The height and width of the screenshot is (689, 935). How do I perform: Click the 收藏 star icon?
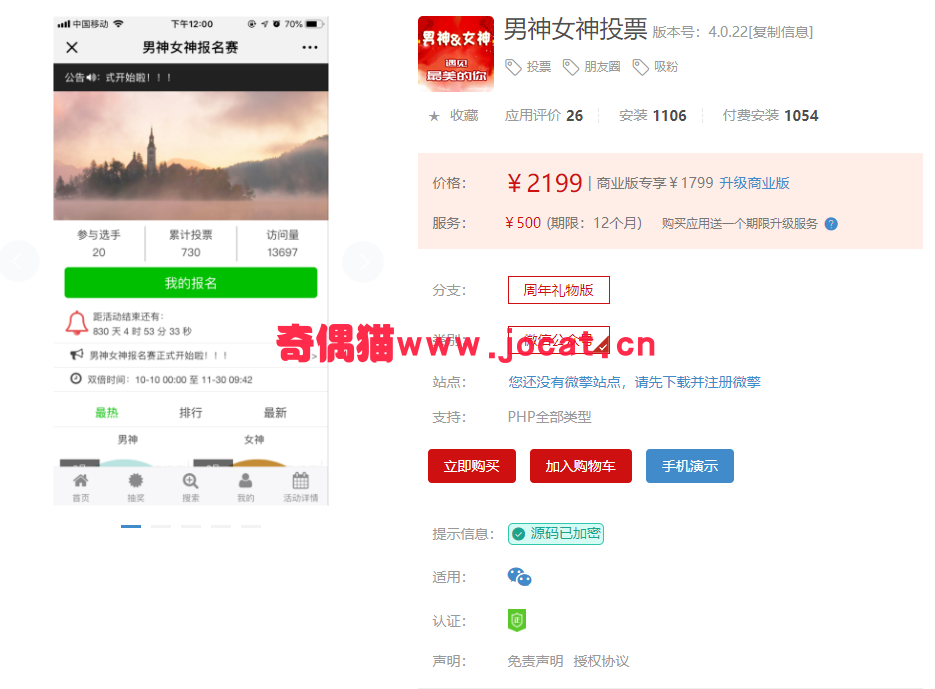coord(434,116)
